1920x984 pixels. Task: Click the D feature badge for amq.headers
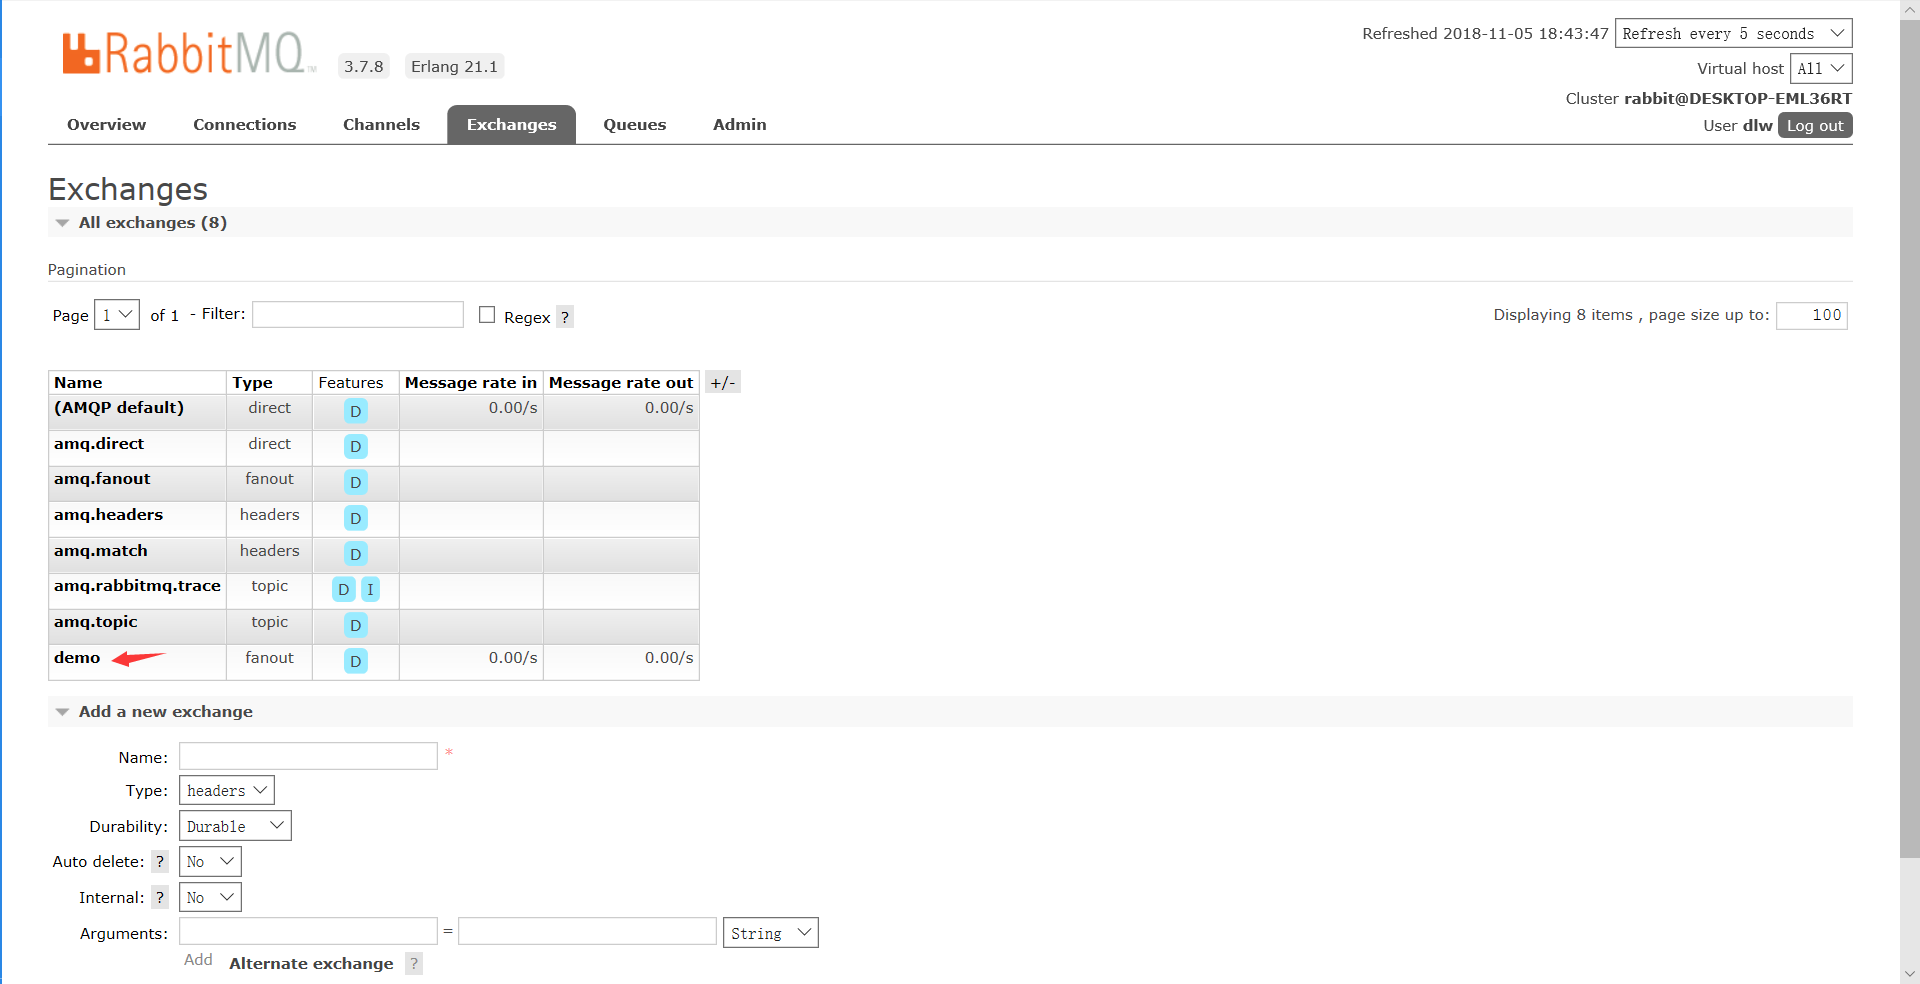(355, 518)
